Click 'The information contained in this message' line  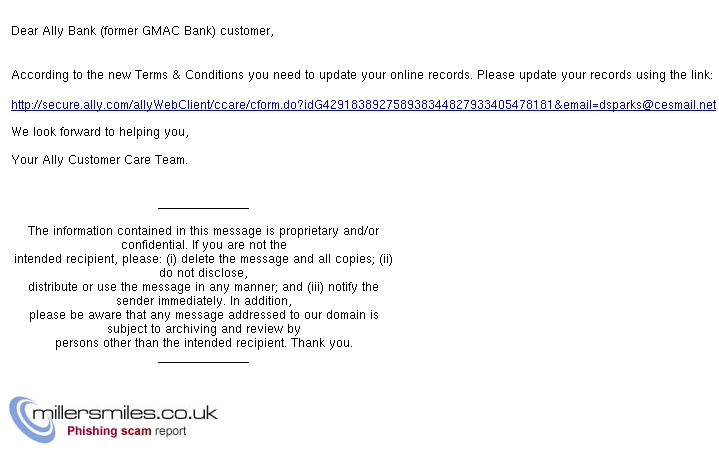[x=203, y=231]
